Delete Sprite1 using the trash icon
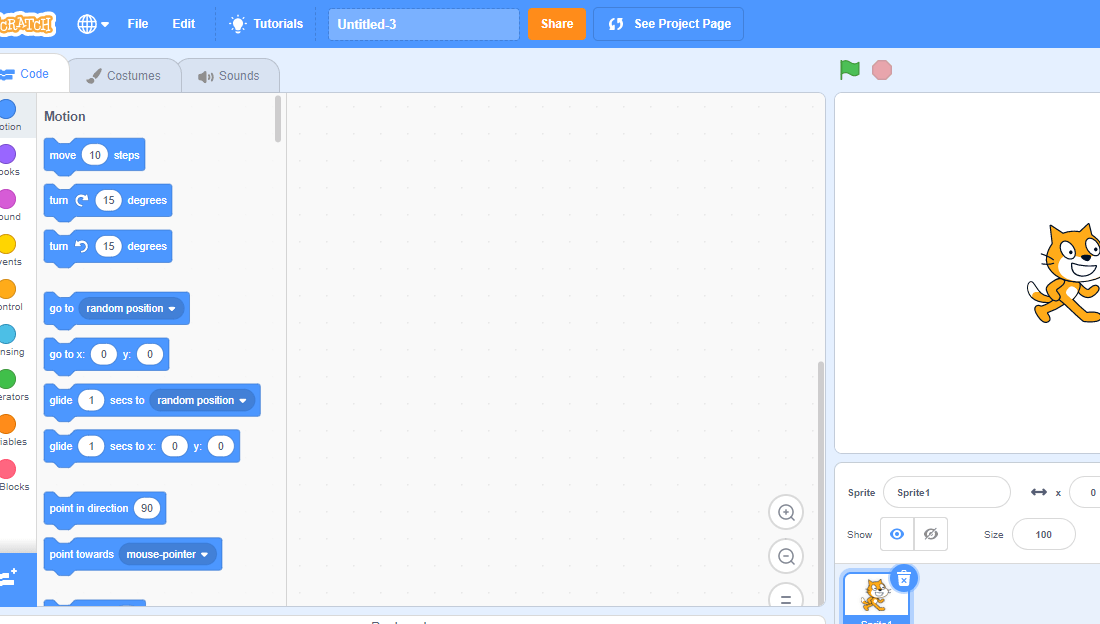 (x=904, y=578)
